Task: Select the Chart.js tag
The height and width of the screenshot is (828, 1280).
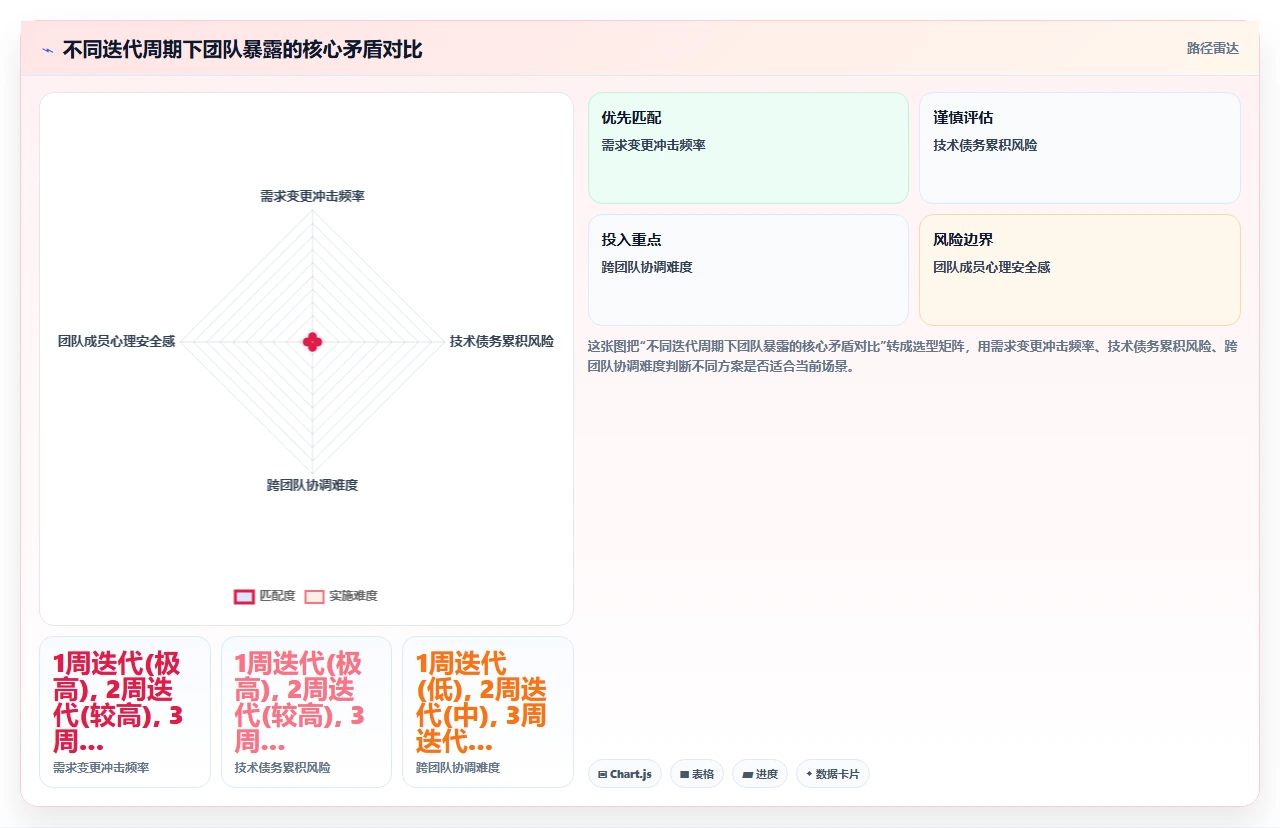Action: coord(625,774)
